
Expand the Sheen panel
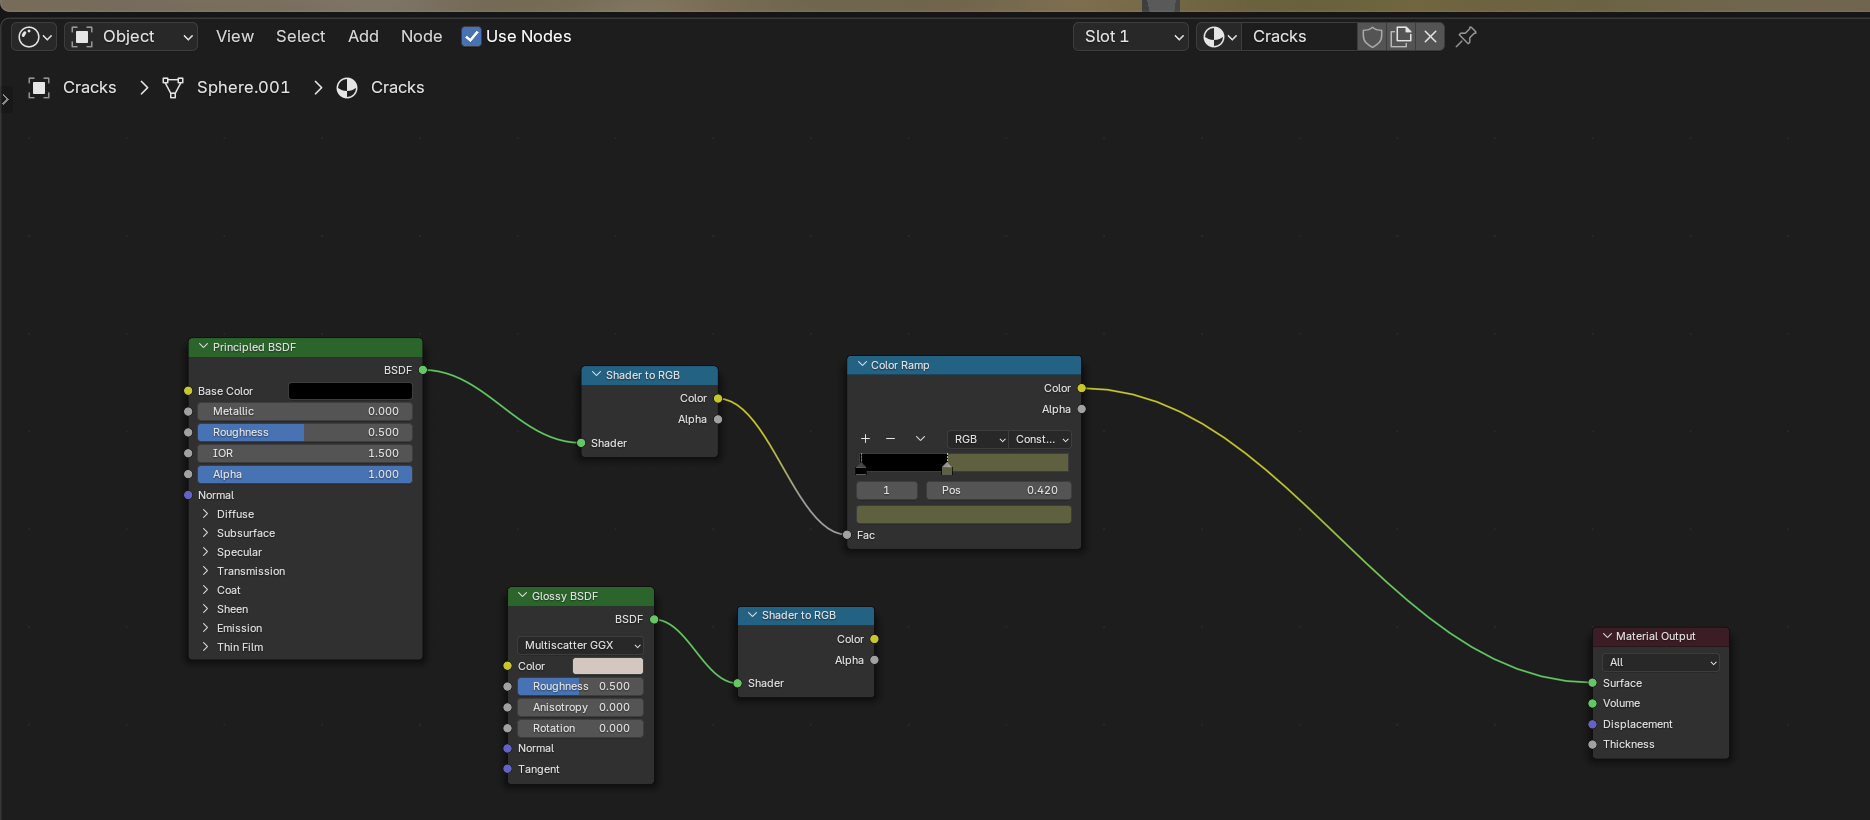(206, 609)
